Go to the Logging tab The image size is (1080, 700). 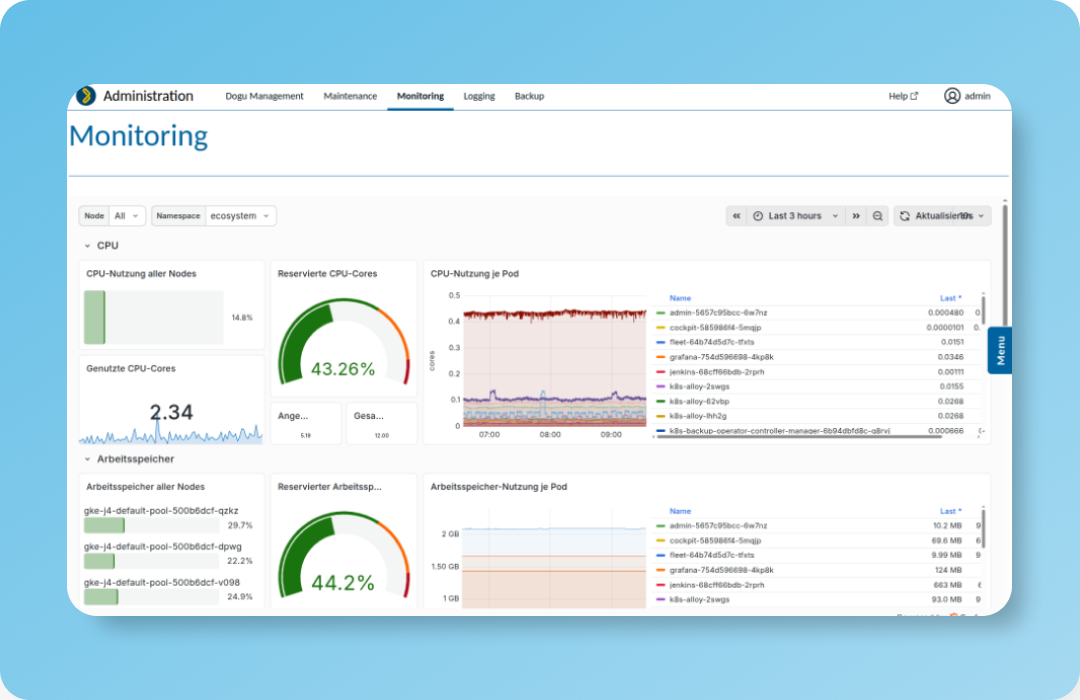pos(479,96)
